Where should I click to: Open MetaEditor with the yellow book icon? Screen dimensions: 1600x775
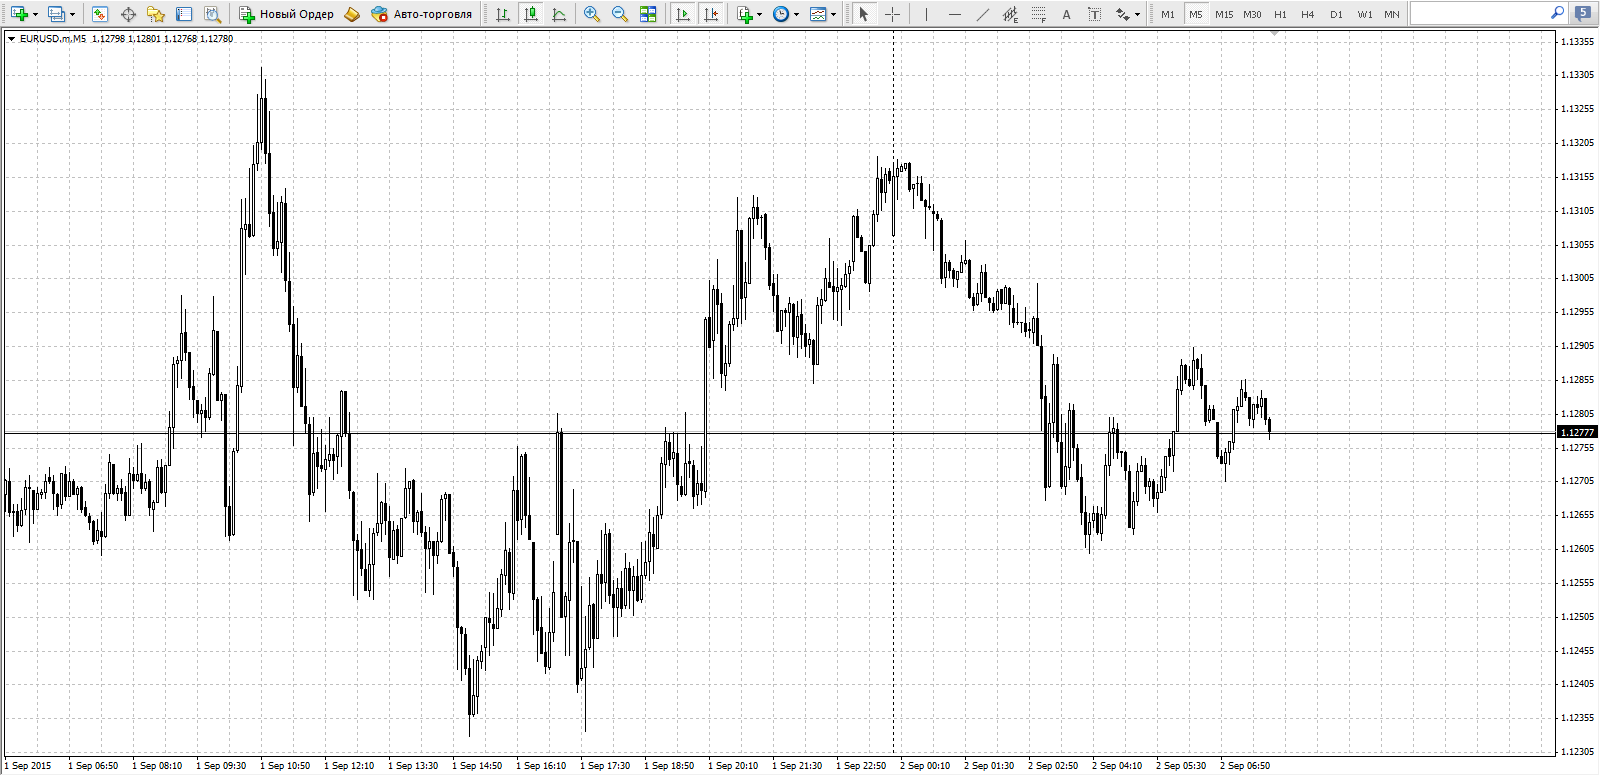(352, 14)
